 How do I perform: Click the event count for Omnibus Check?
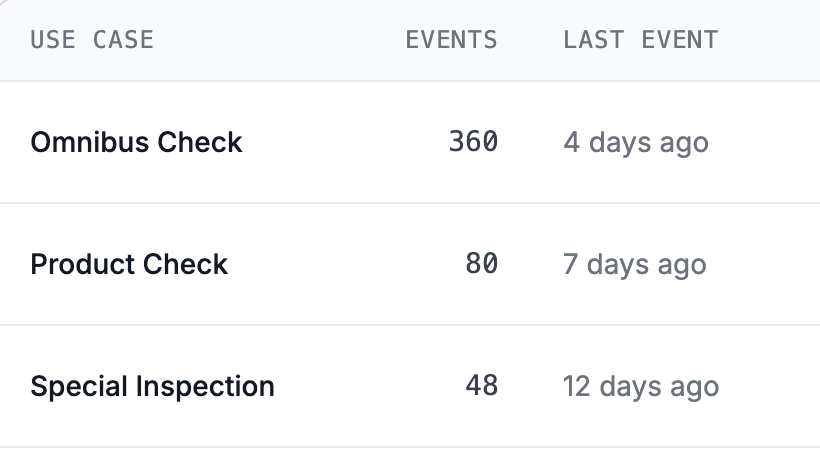coord(473,142)
